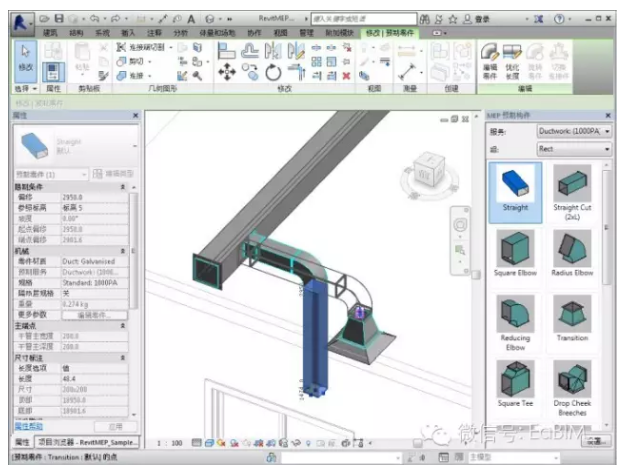The image size is (623, 475).
Task: Click the search keyword input field
Action: 364,19
